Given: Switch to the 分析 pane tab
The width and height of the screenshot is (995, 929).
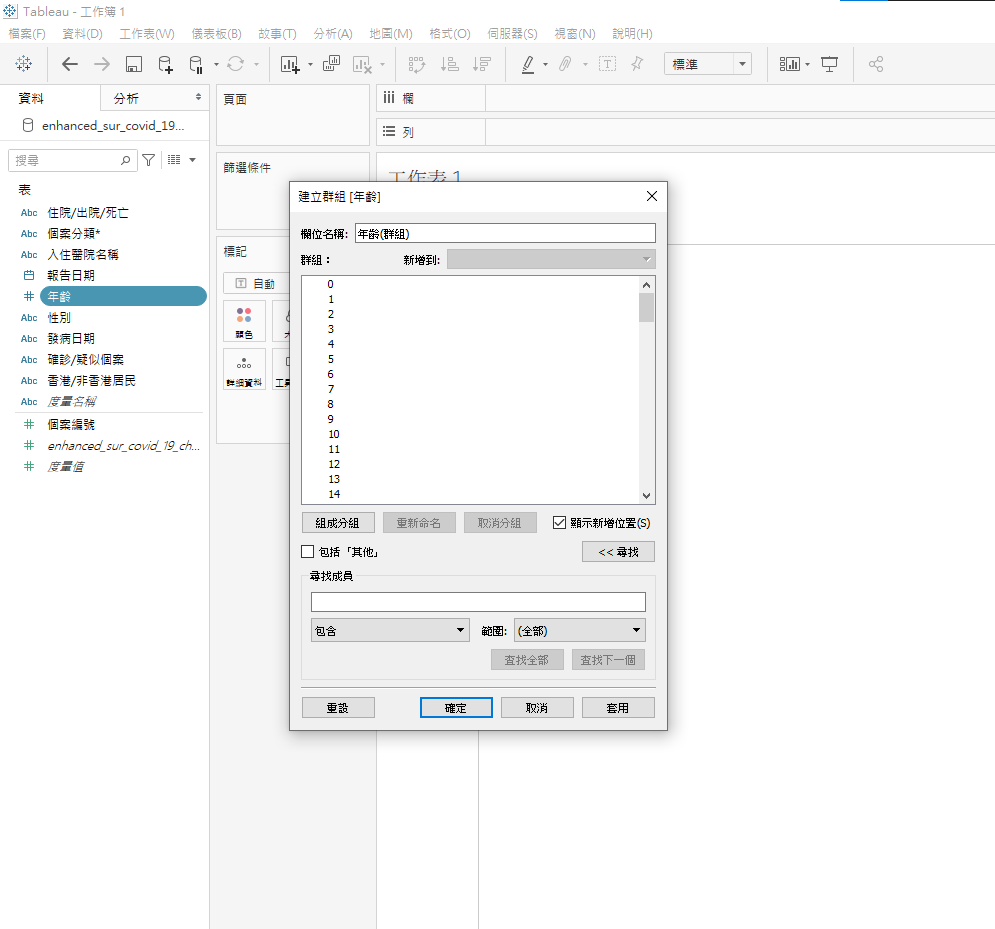Looking at the screenshot, I should pos(126,98).
